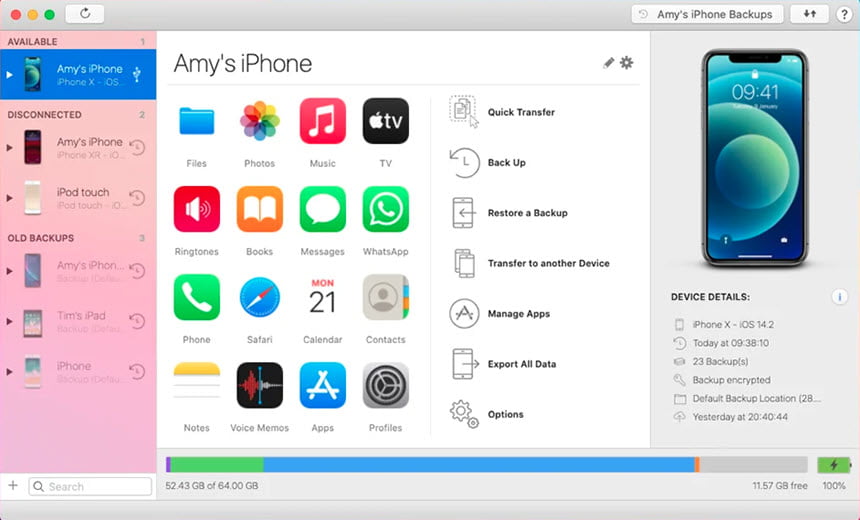The width and height of the screenshot is (860, 520).
Task: Expand the old backup iPhone row
Action: pyautogui.click(x=9, y=372)
